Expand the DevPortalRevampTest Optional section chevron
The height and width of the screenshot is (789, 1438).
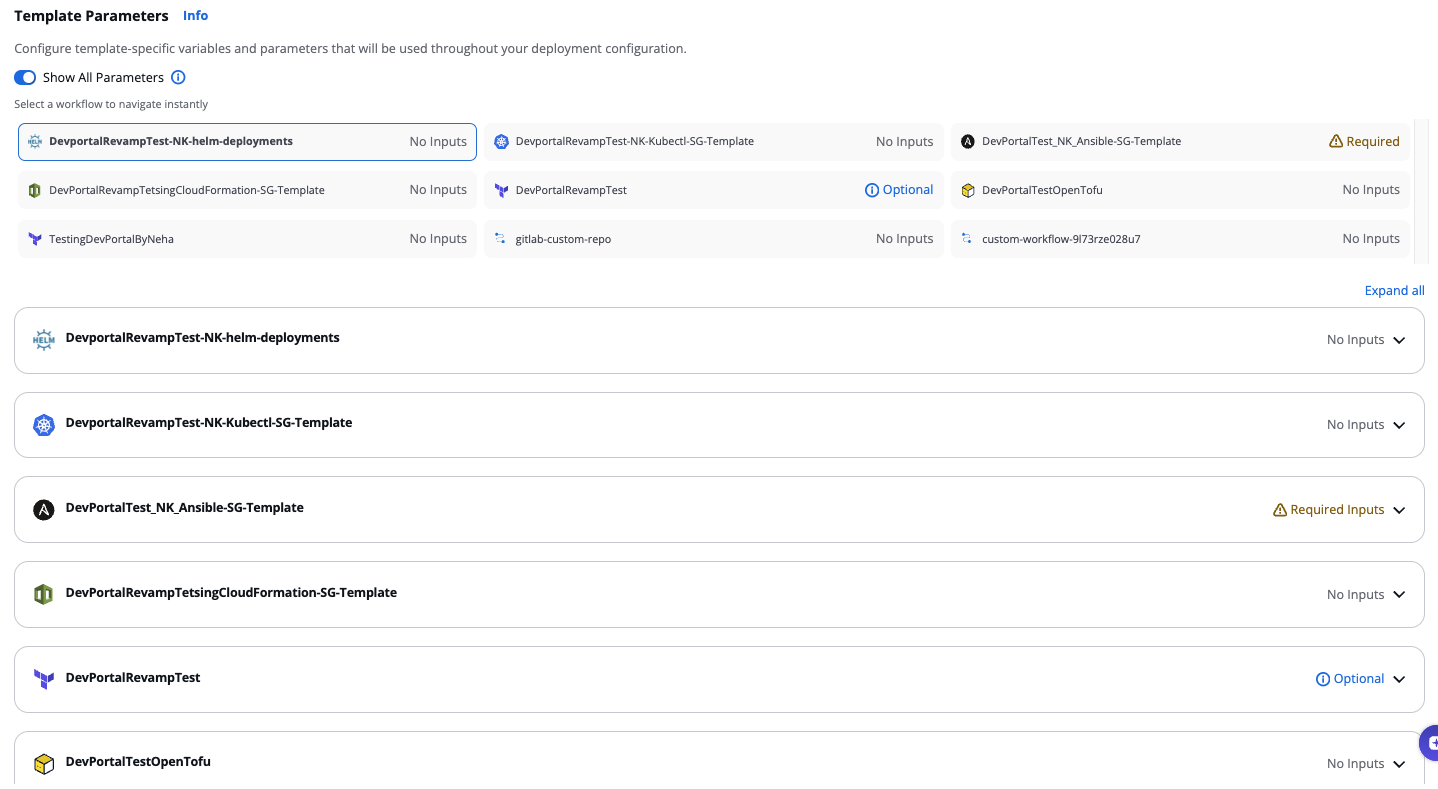tap(1399, 679)
